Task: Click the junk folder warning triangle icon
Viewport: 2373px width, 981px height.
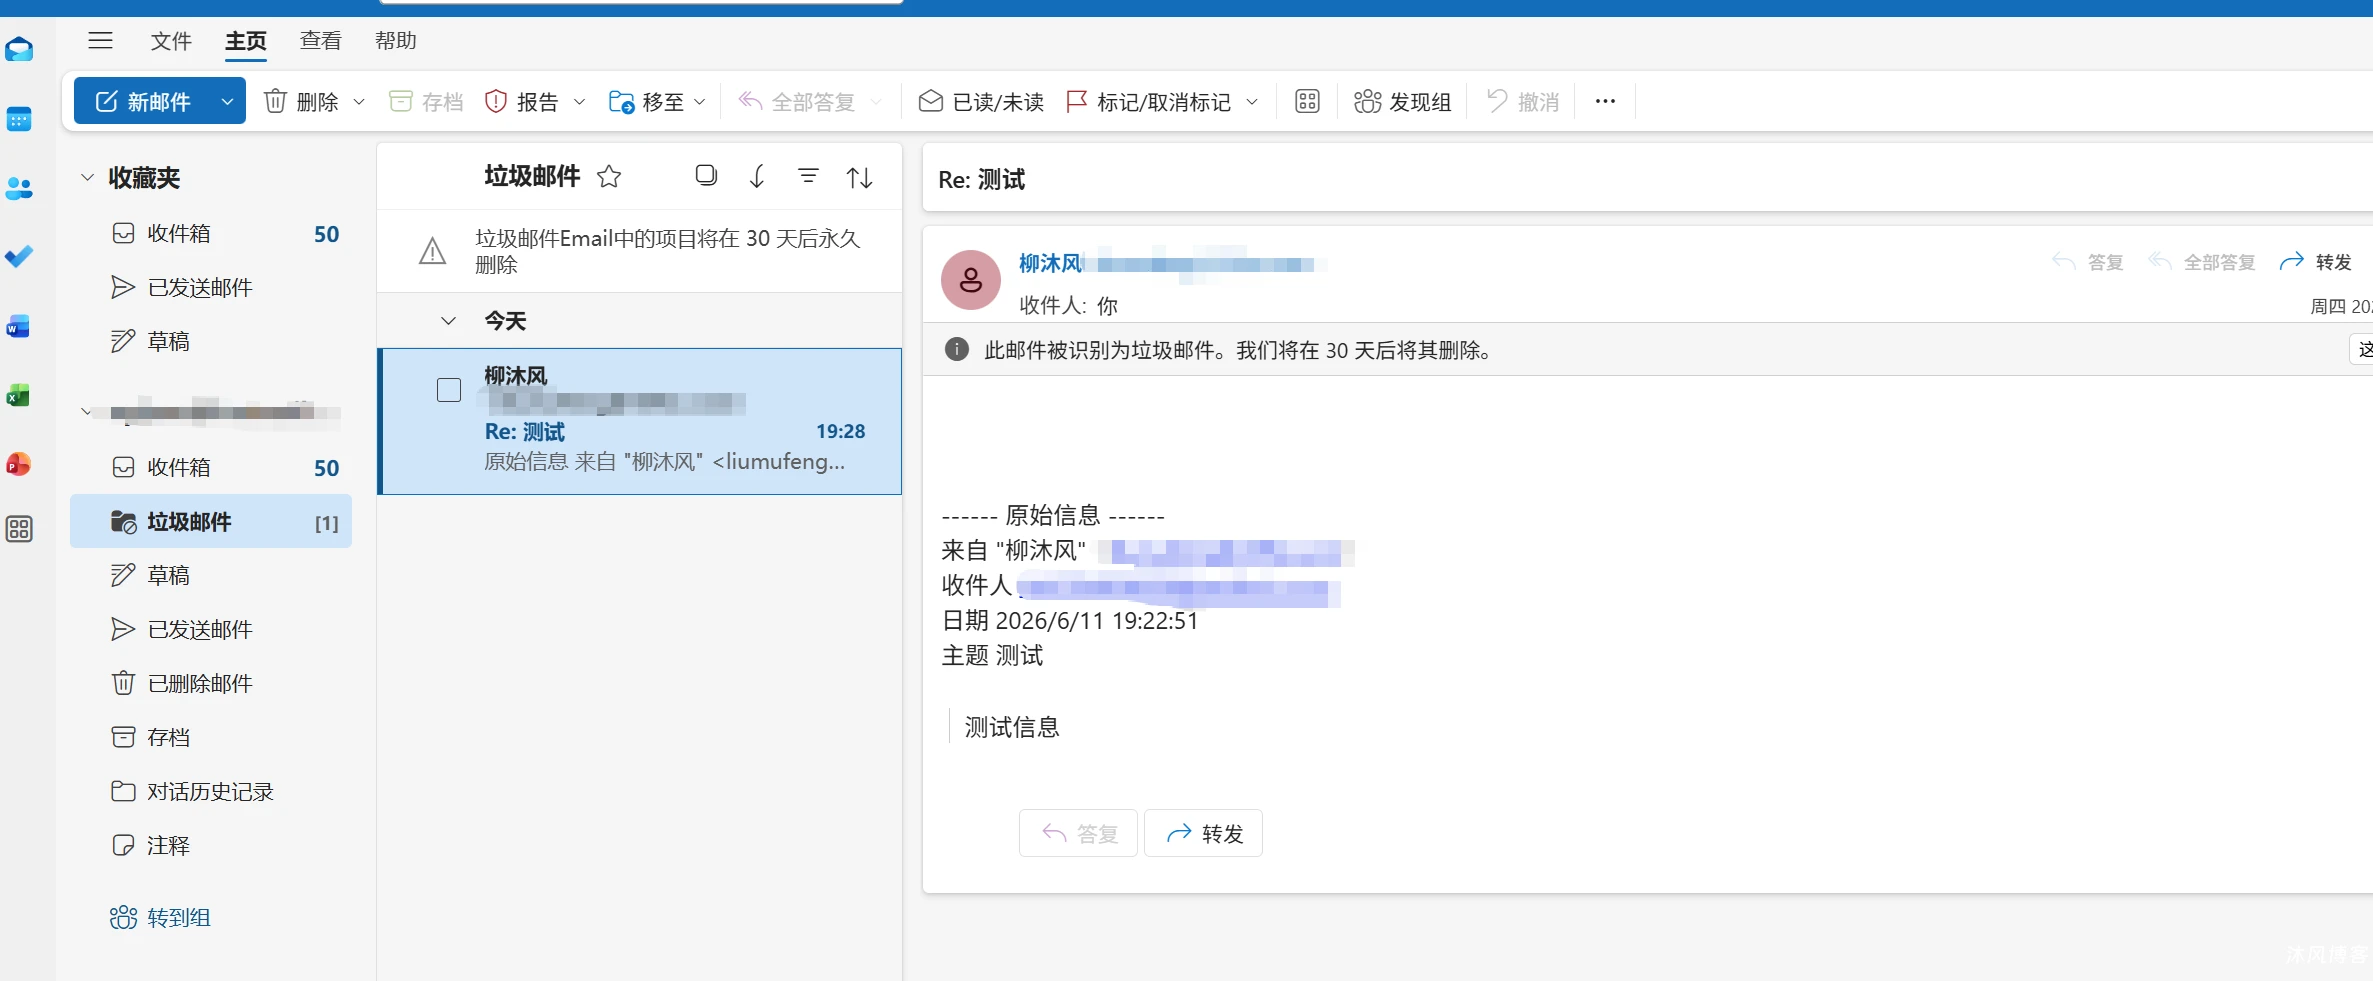Action: pos(432,251)
